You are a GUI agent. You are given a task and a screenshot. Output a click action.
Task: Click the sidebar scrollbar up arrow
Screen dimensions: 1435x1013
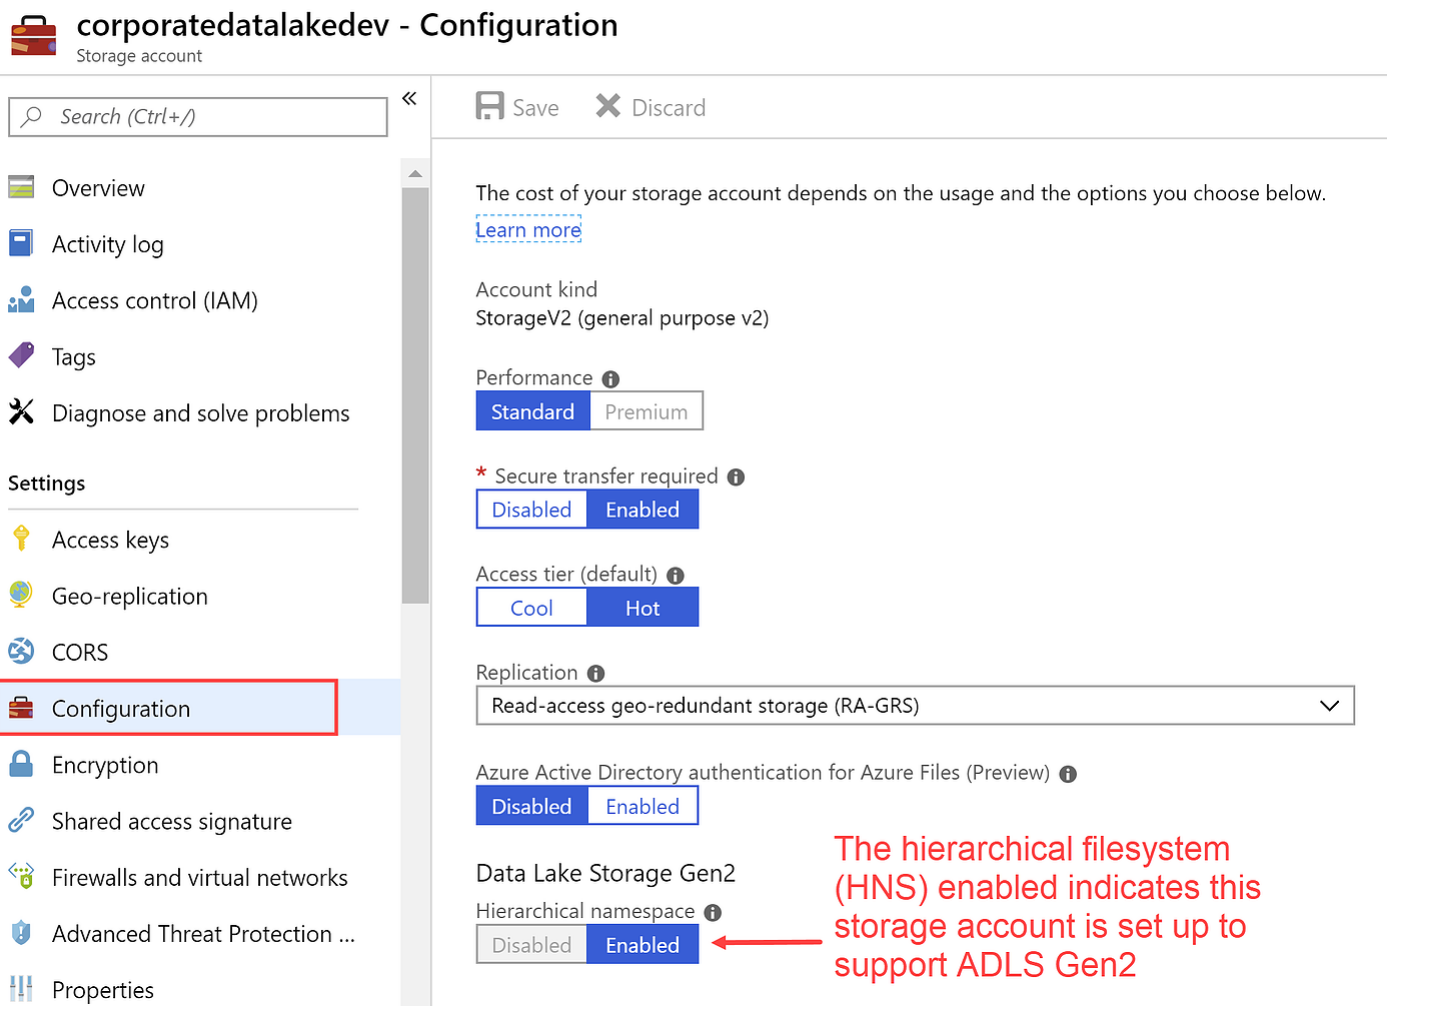point(415,174)
